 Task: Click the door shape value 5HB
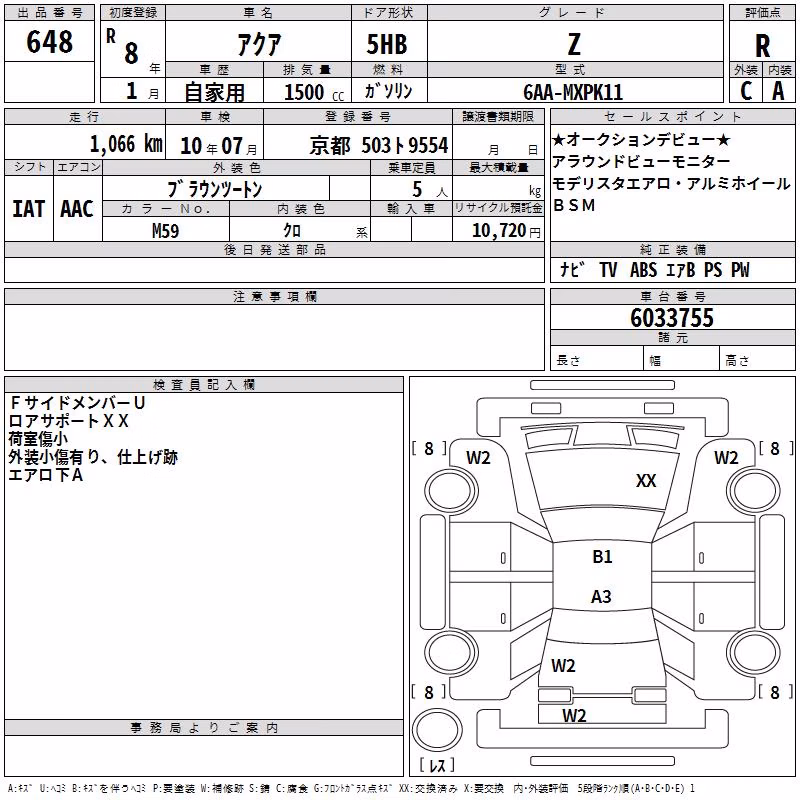pos(387,44)
